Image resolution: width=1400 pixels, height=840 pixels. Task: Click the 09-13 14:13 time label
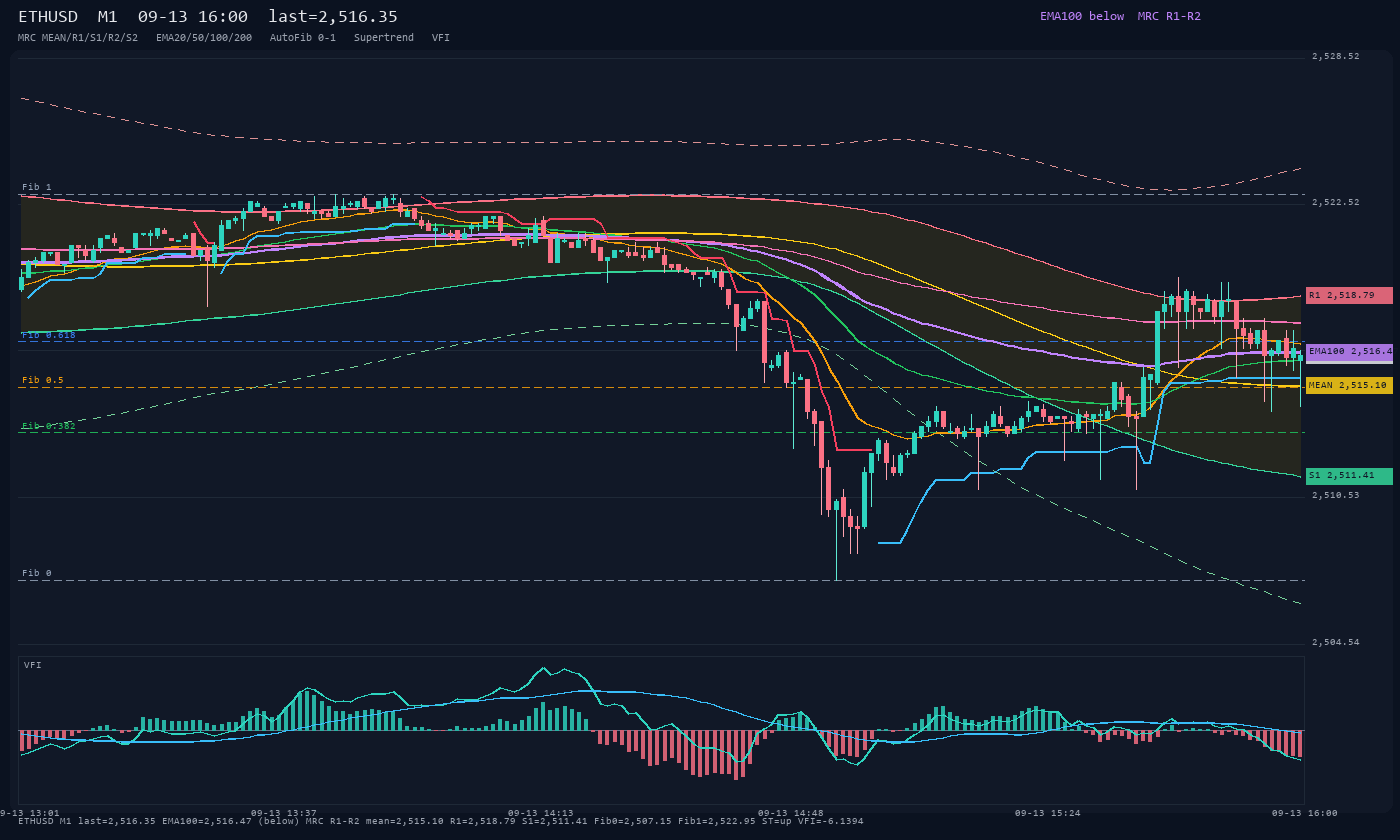pyautogui.click(x=541, y=813)
